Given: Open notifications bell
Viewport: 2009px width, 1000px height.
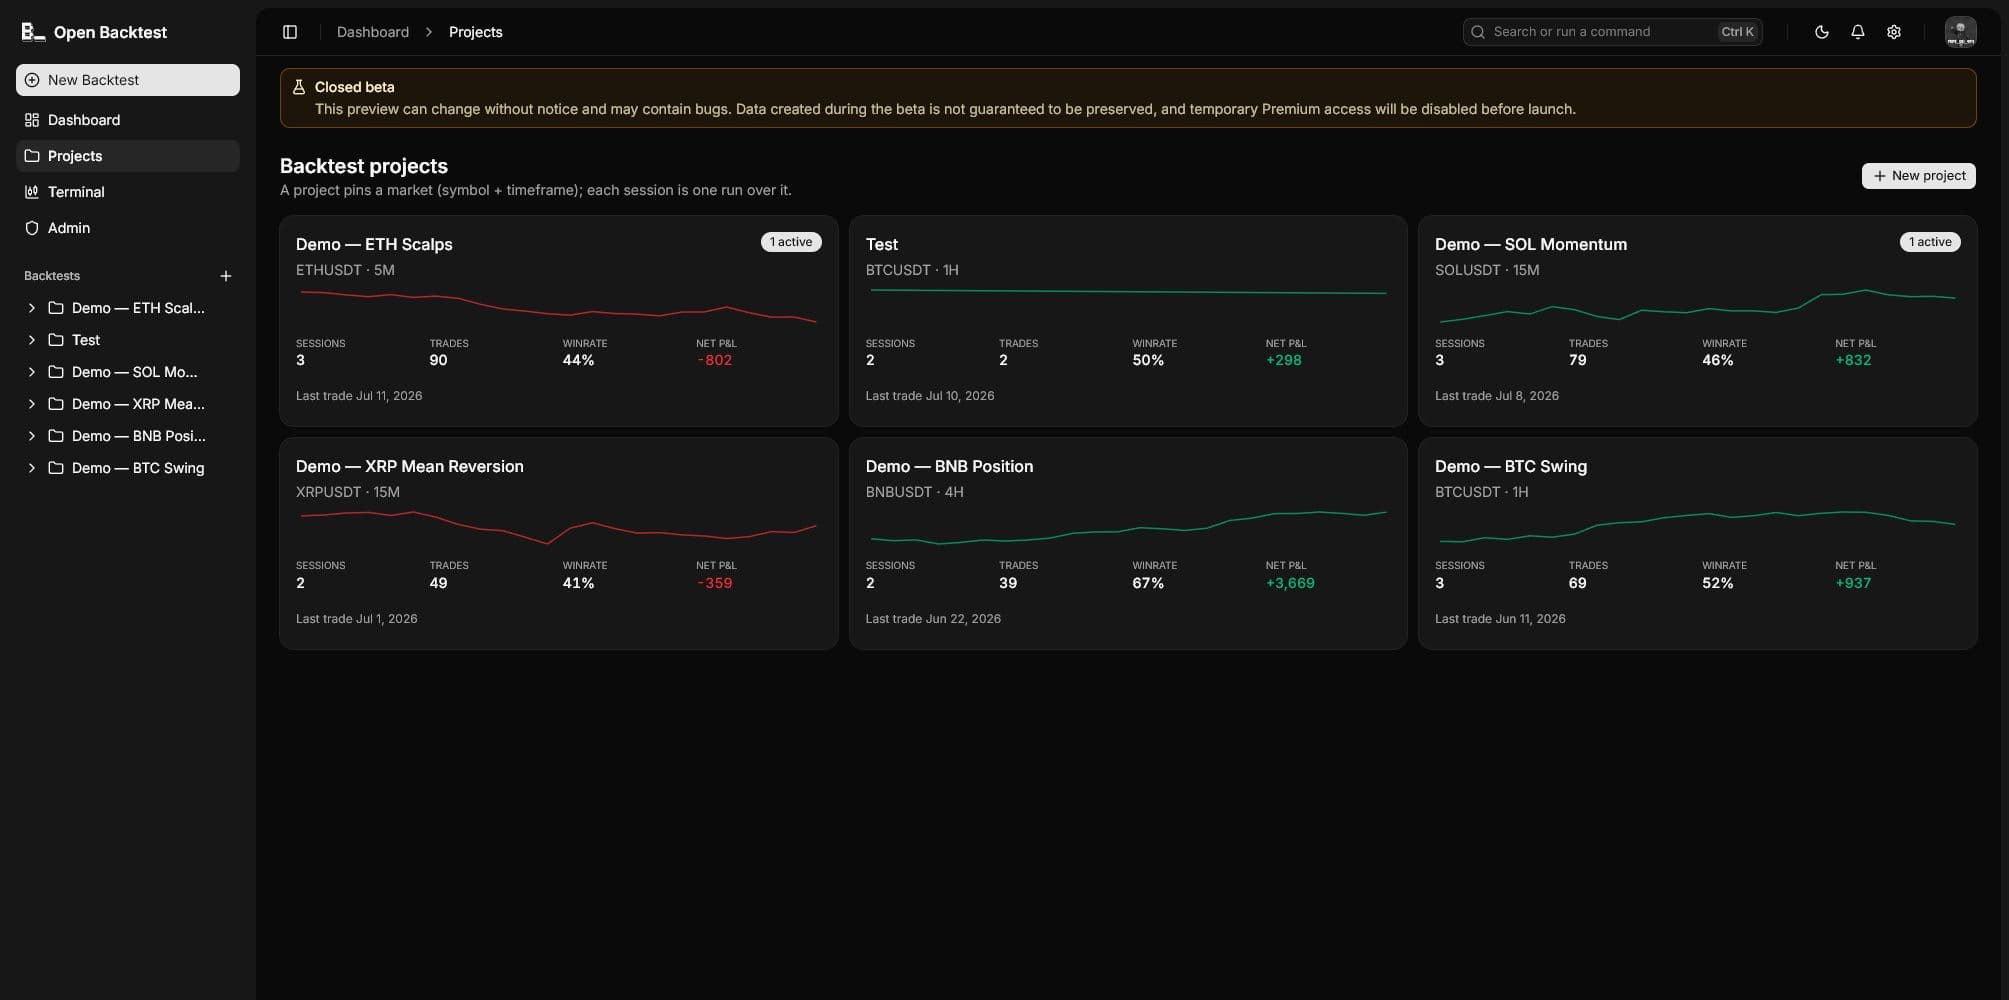Looking at the screenshot, I should [x=1857, y=32].
